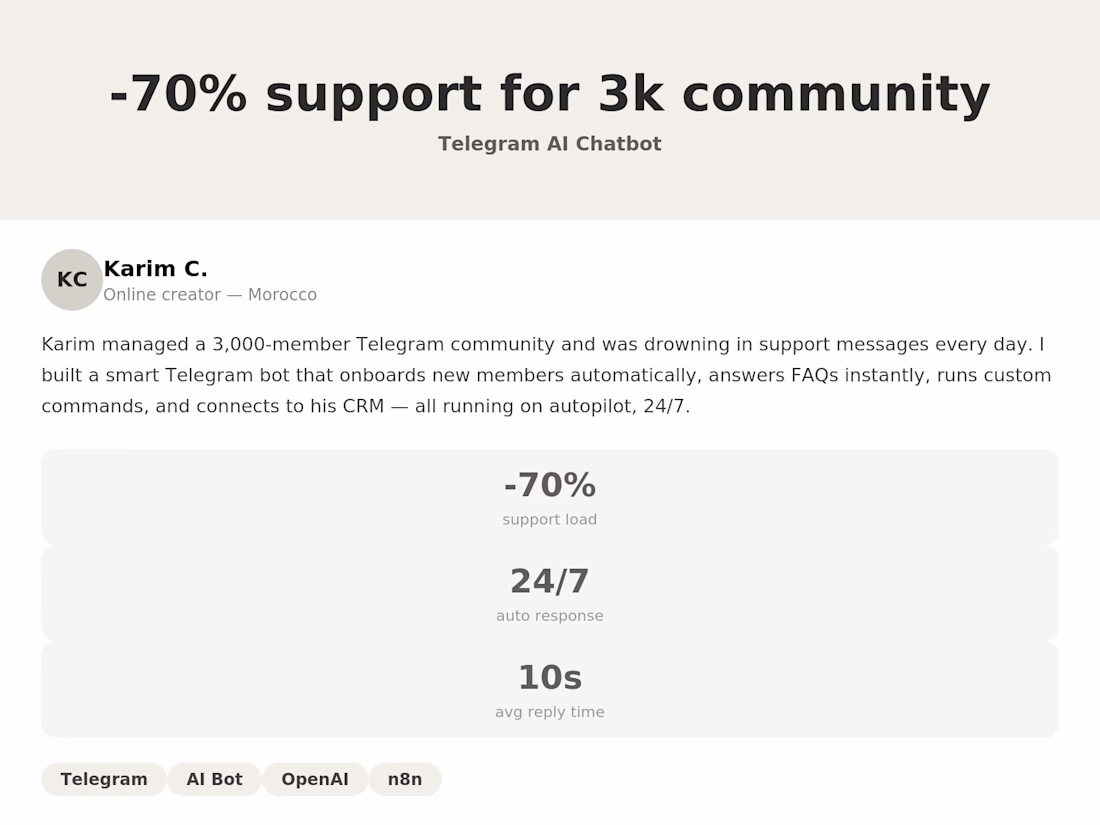1100x825 pixels.
Task: Open the OpenAI tag
Action: point(315,779)
